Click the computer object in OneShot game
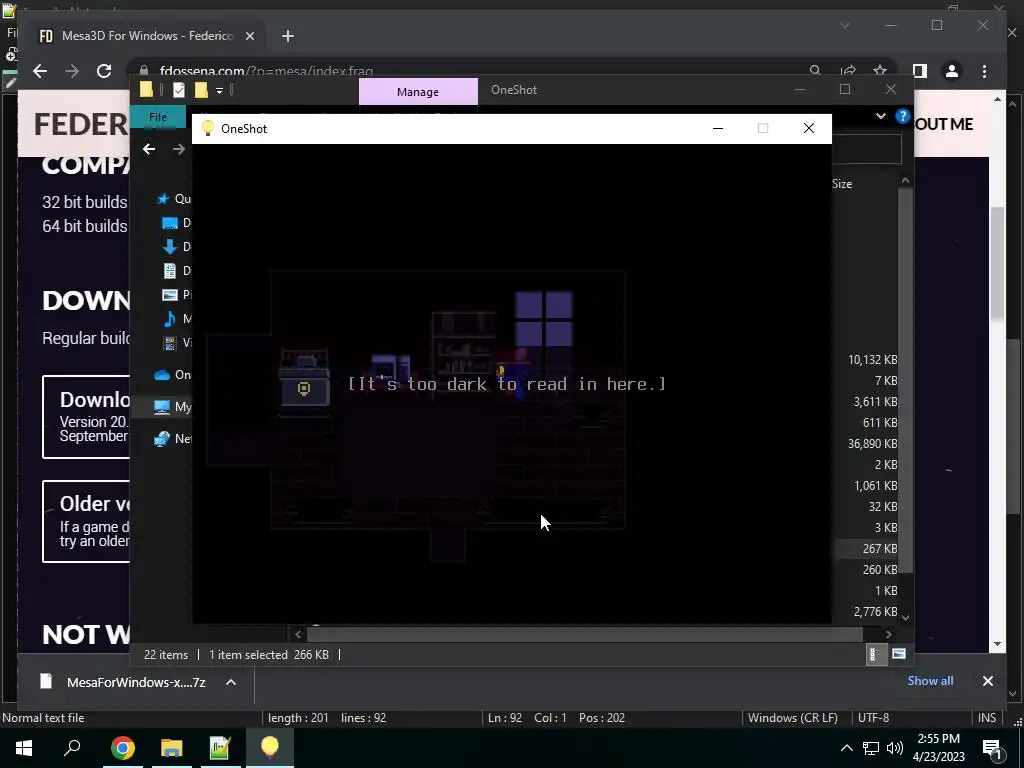Screen dimensions: 1024x768 coord(391,369)
